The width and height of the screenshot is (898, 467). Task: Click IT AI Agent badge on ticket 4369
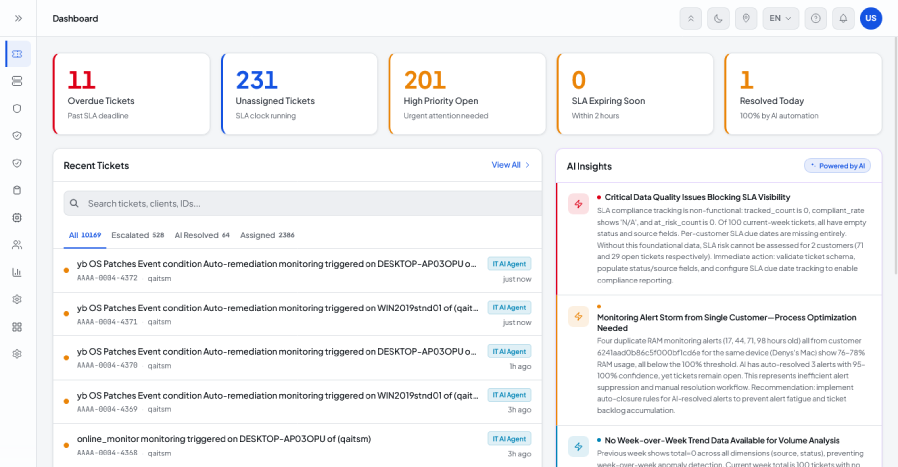509,395
